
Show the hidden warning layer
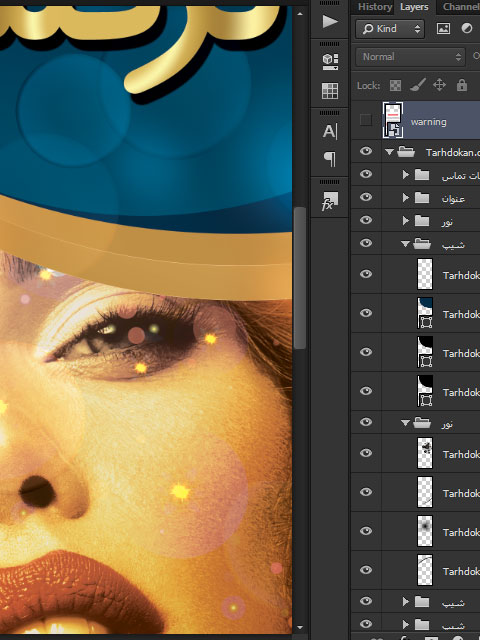366,120
